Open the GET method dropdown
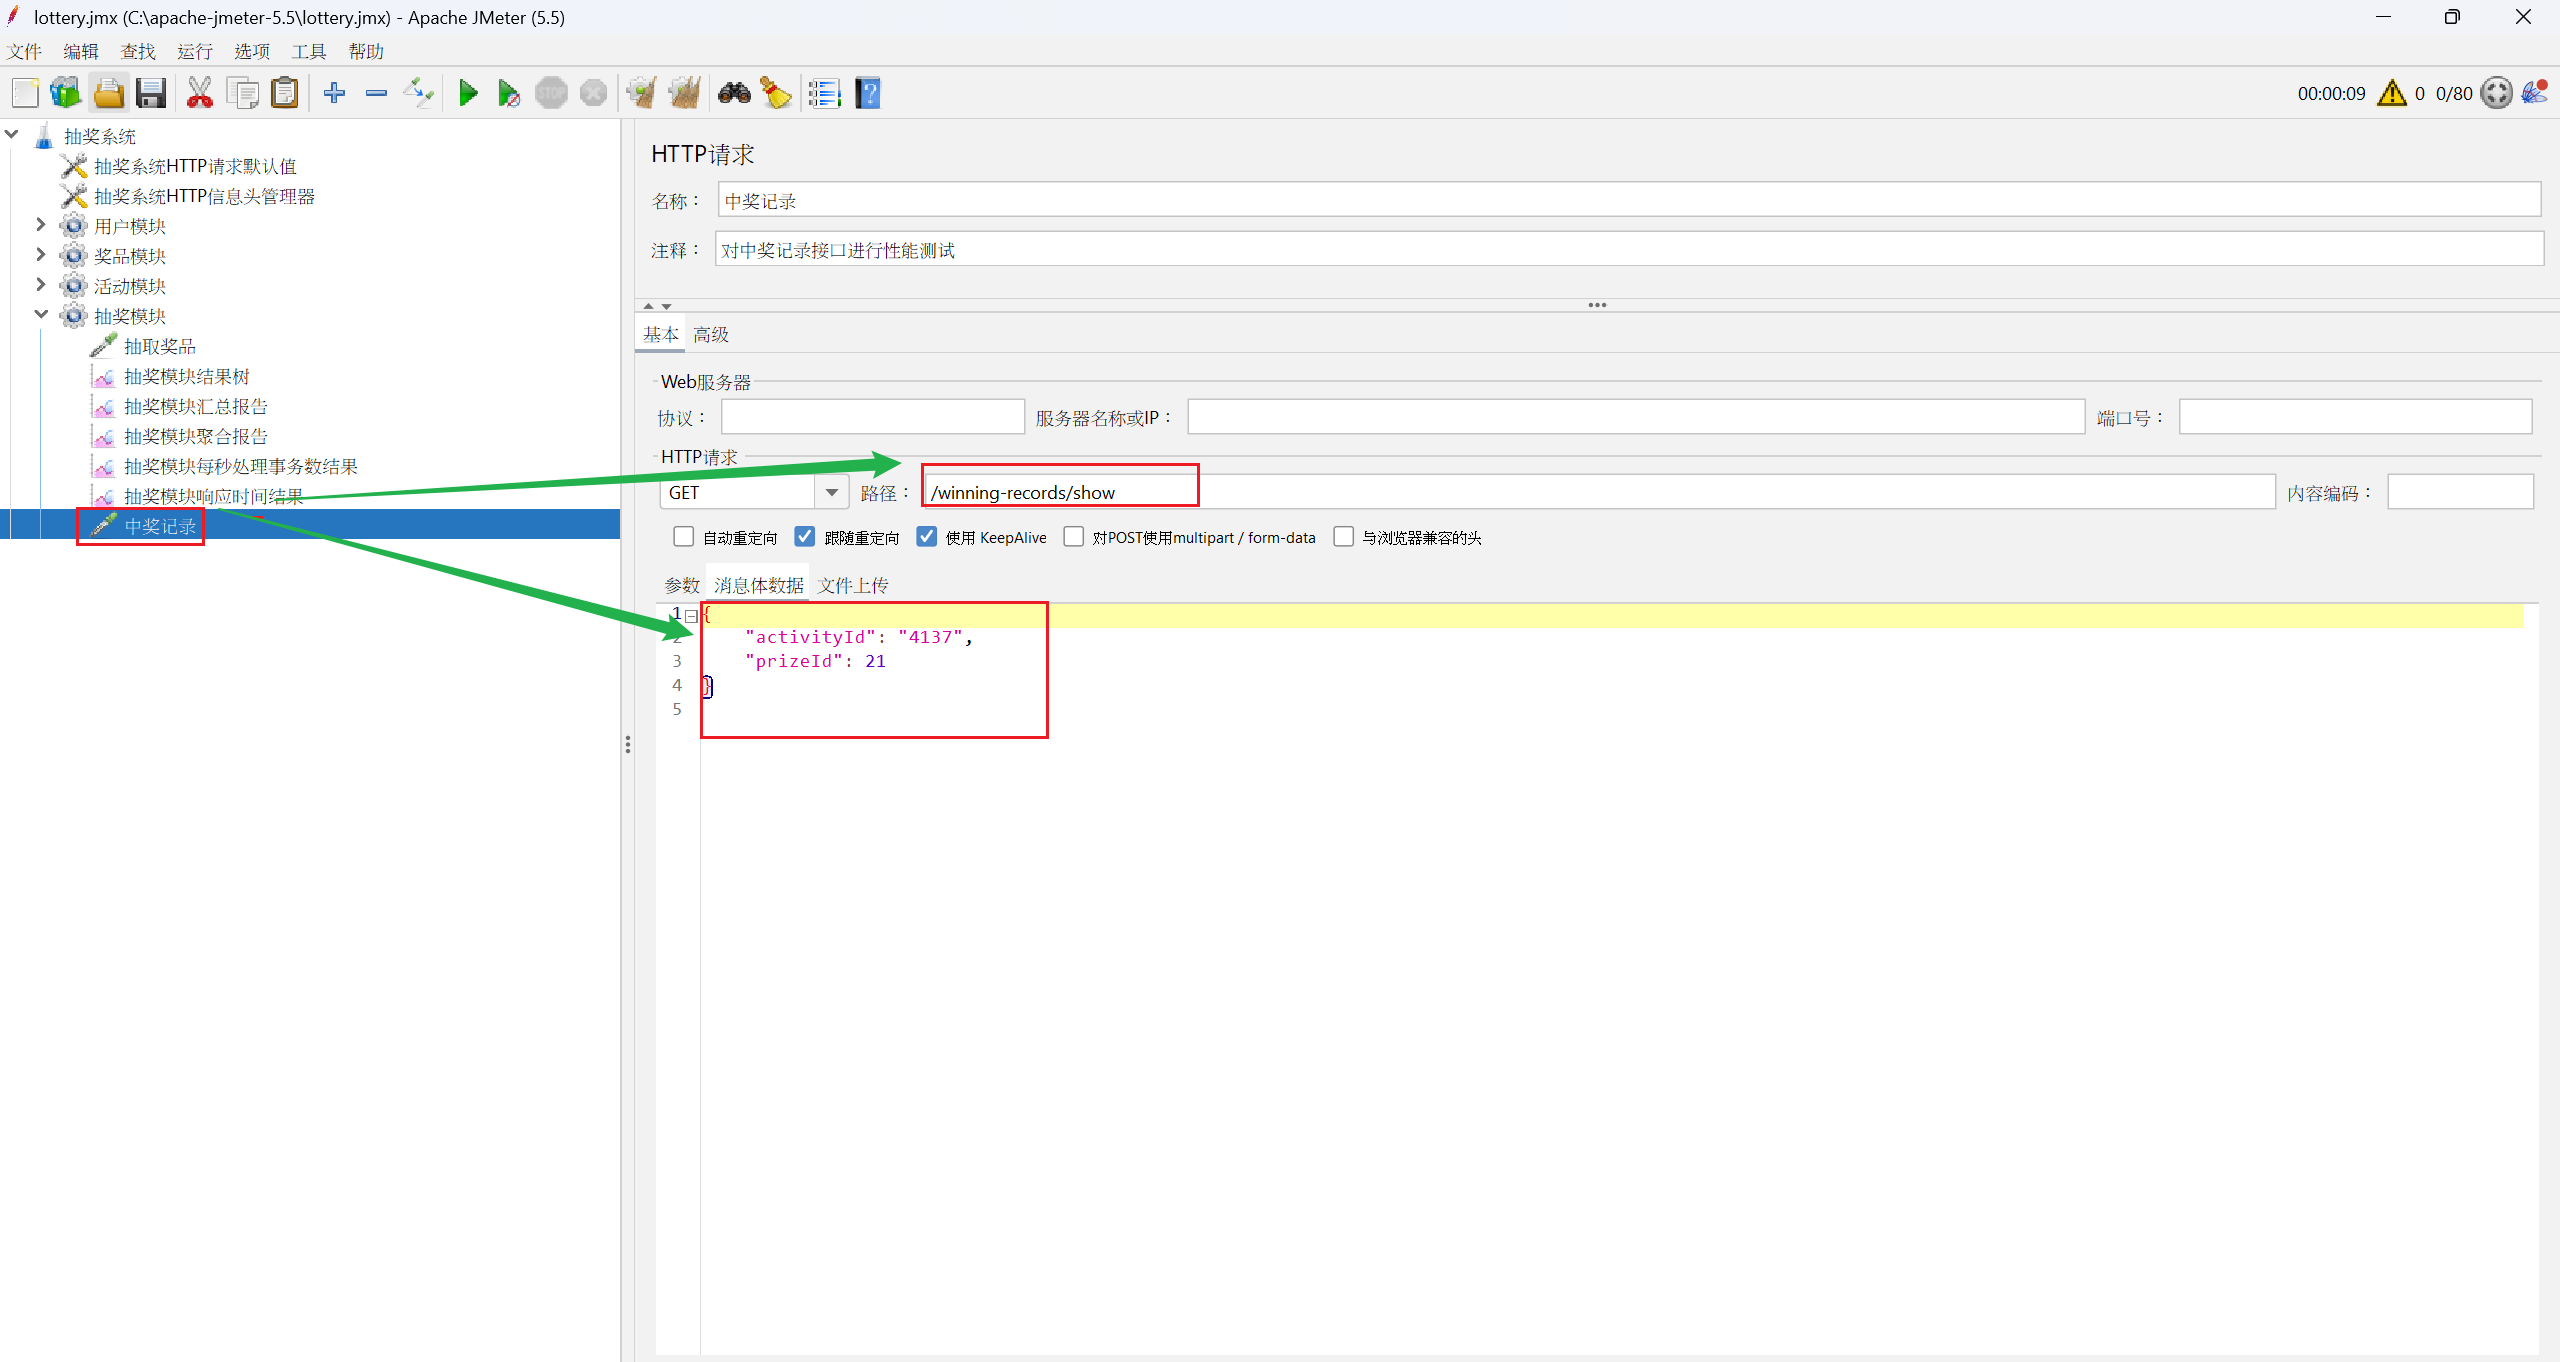 point(831,492)
